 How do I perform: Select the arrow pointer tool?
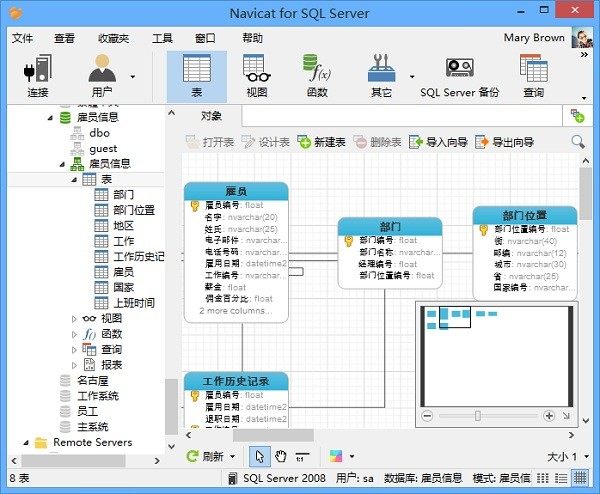point(259,456)
